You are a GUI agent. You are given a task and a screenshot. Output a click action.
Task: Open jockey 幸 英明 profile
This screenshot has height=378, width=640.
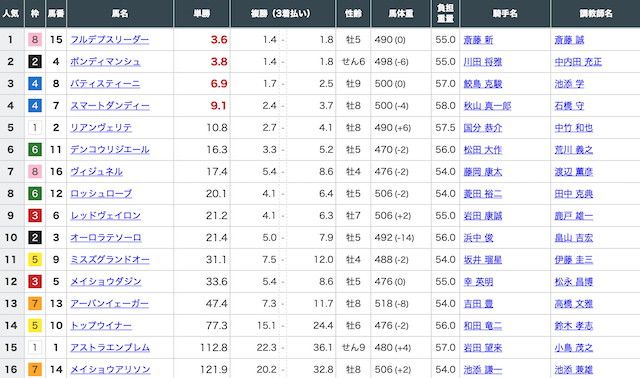[x=478, y=282]
